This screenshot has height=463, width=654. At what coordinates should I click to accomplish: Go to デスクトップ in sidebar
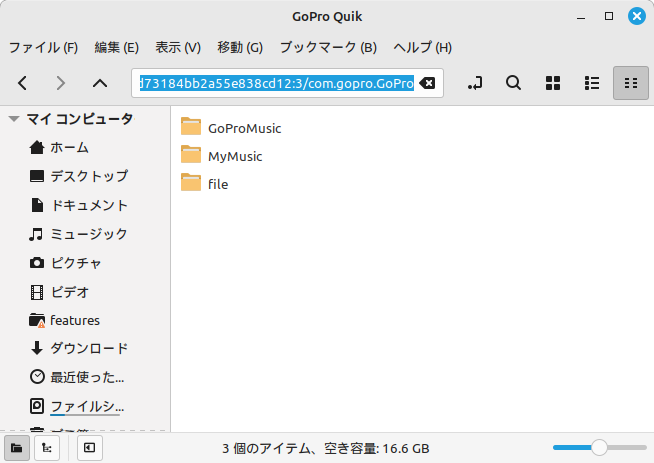(x=89, y=176)
